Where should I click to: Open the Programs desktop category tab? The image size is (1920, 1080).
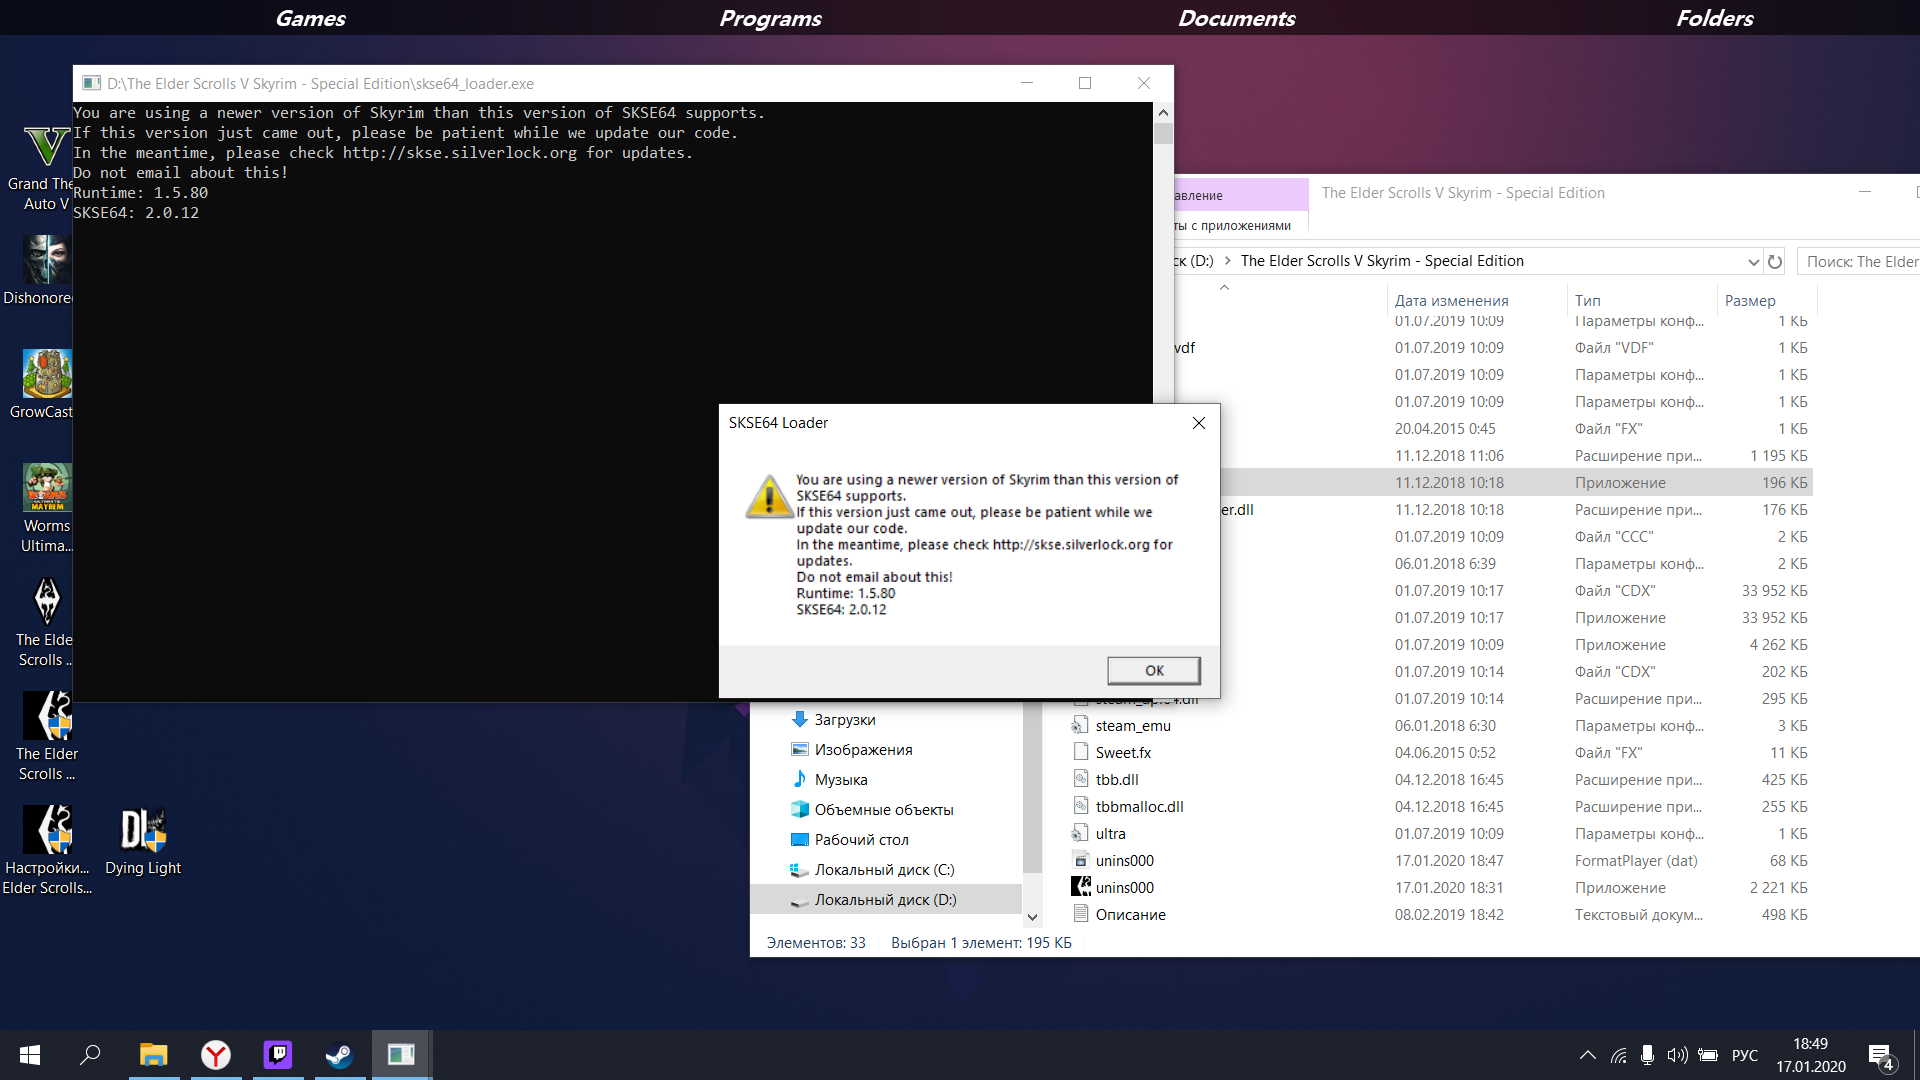click(770, 18)
